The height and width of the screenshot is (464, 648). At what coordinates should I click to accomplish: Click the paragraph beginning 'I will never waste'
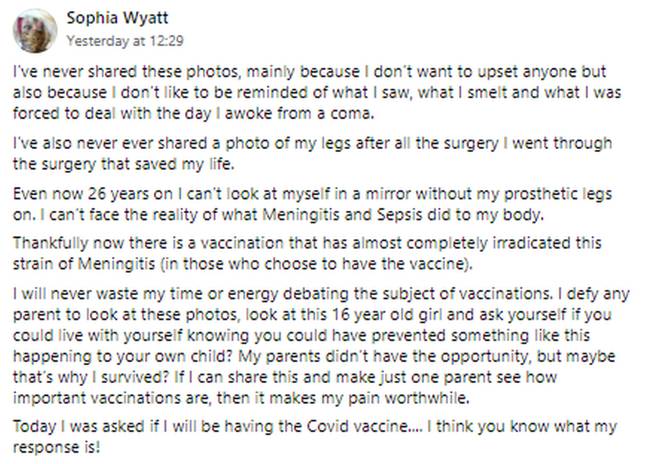[321, 346]
